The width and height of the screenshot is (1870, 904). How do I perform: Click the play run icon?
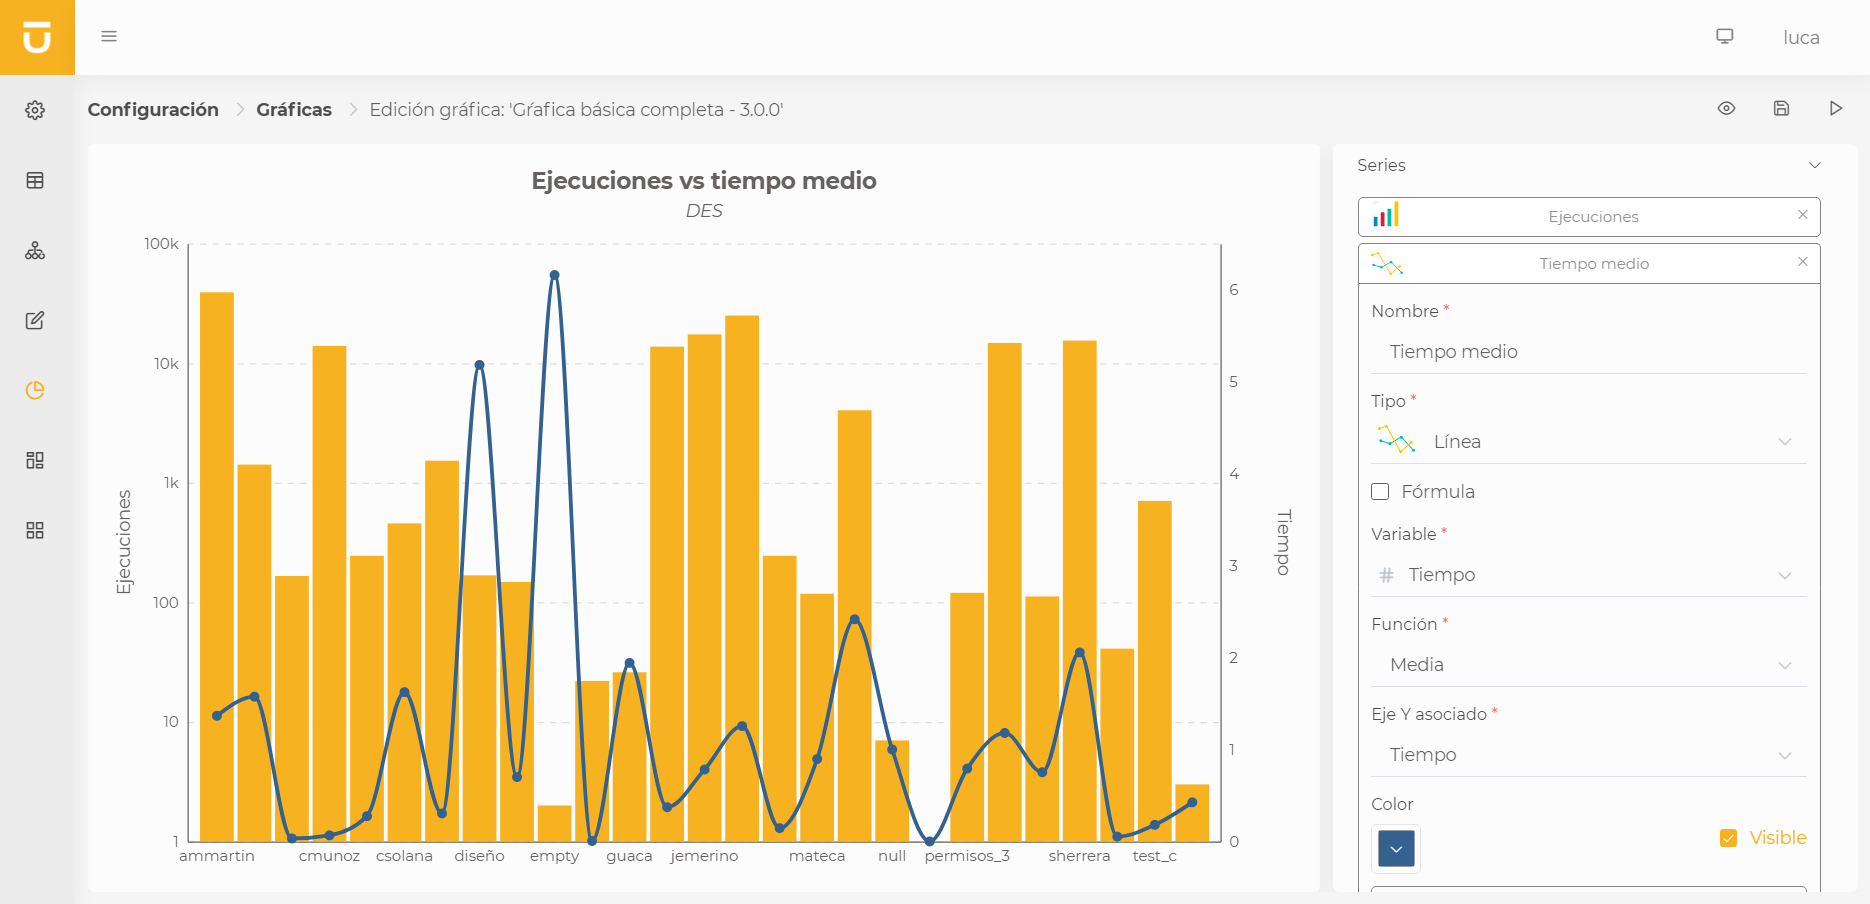[x=1836, y=108]
